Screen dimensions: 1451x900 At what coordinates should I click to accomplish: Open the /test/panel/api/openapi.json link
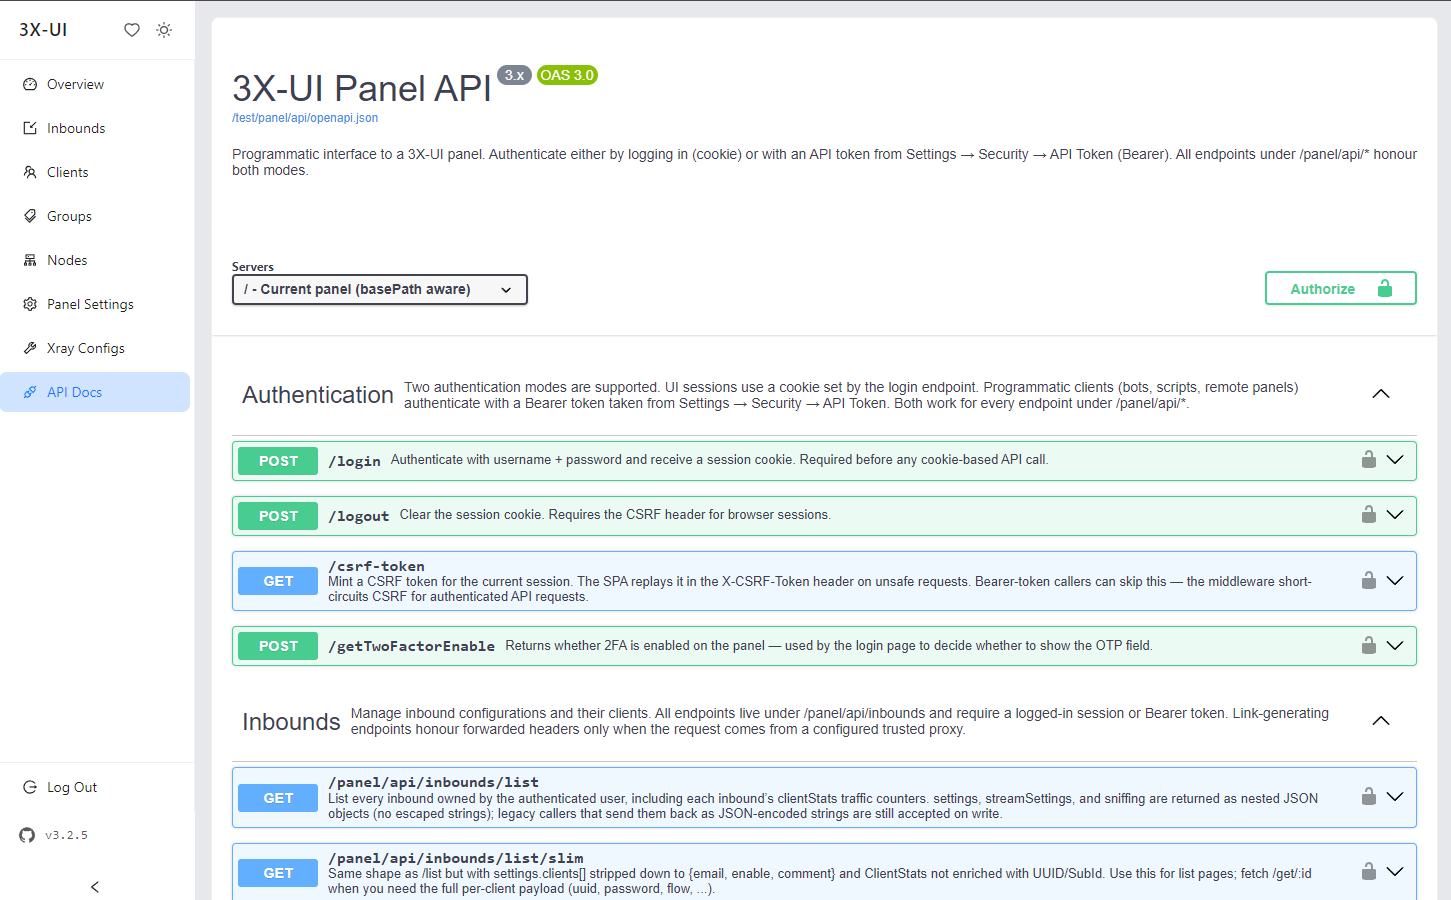[x=305, y=118]
